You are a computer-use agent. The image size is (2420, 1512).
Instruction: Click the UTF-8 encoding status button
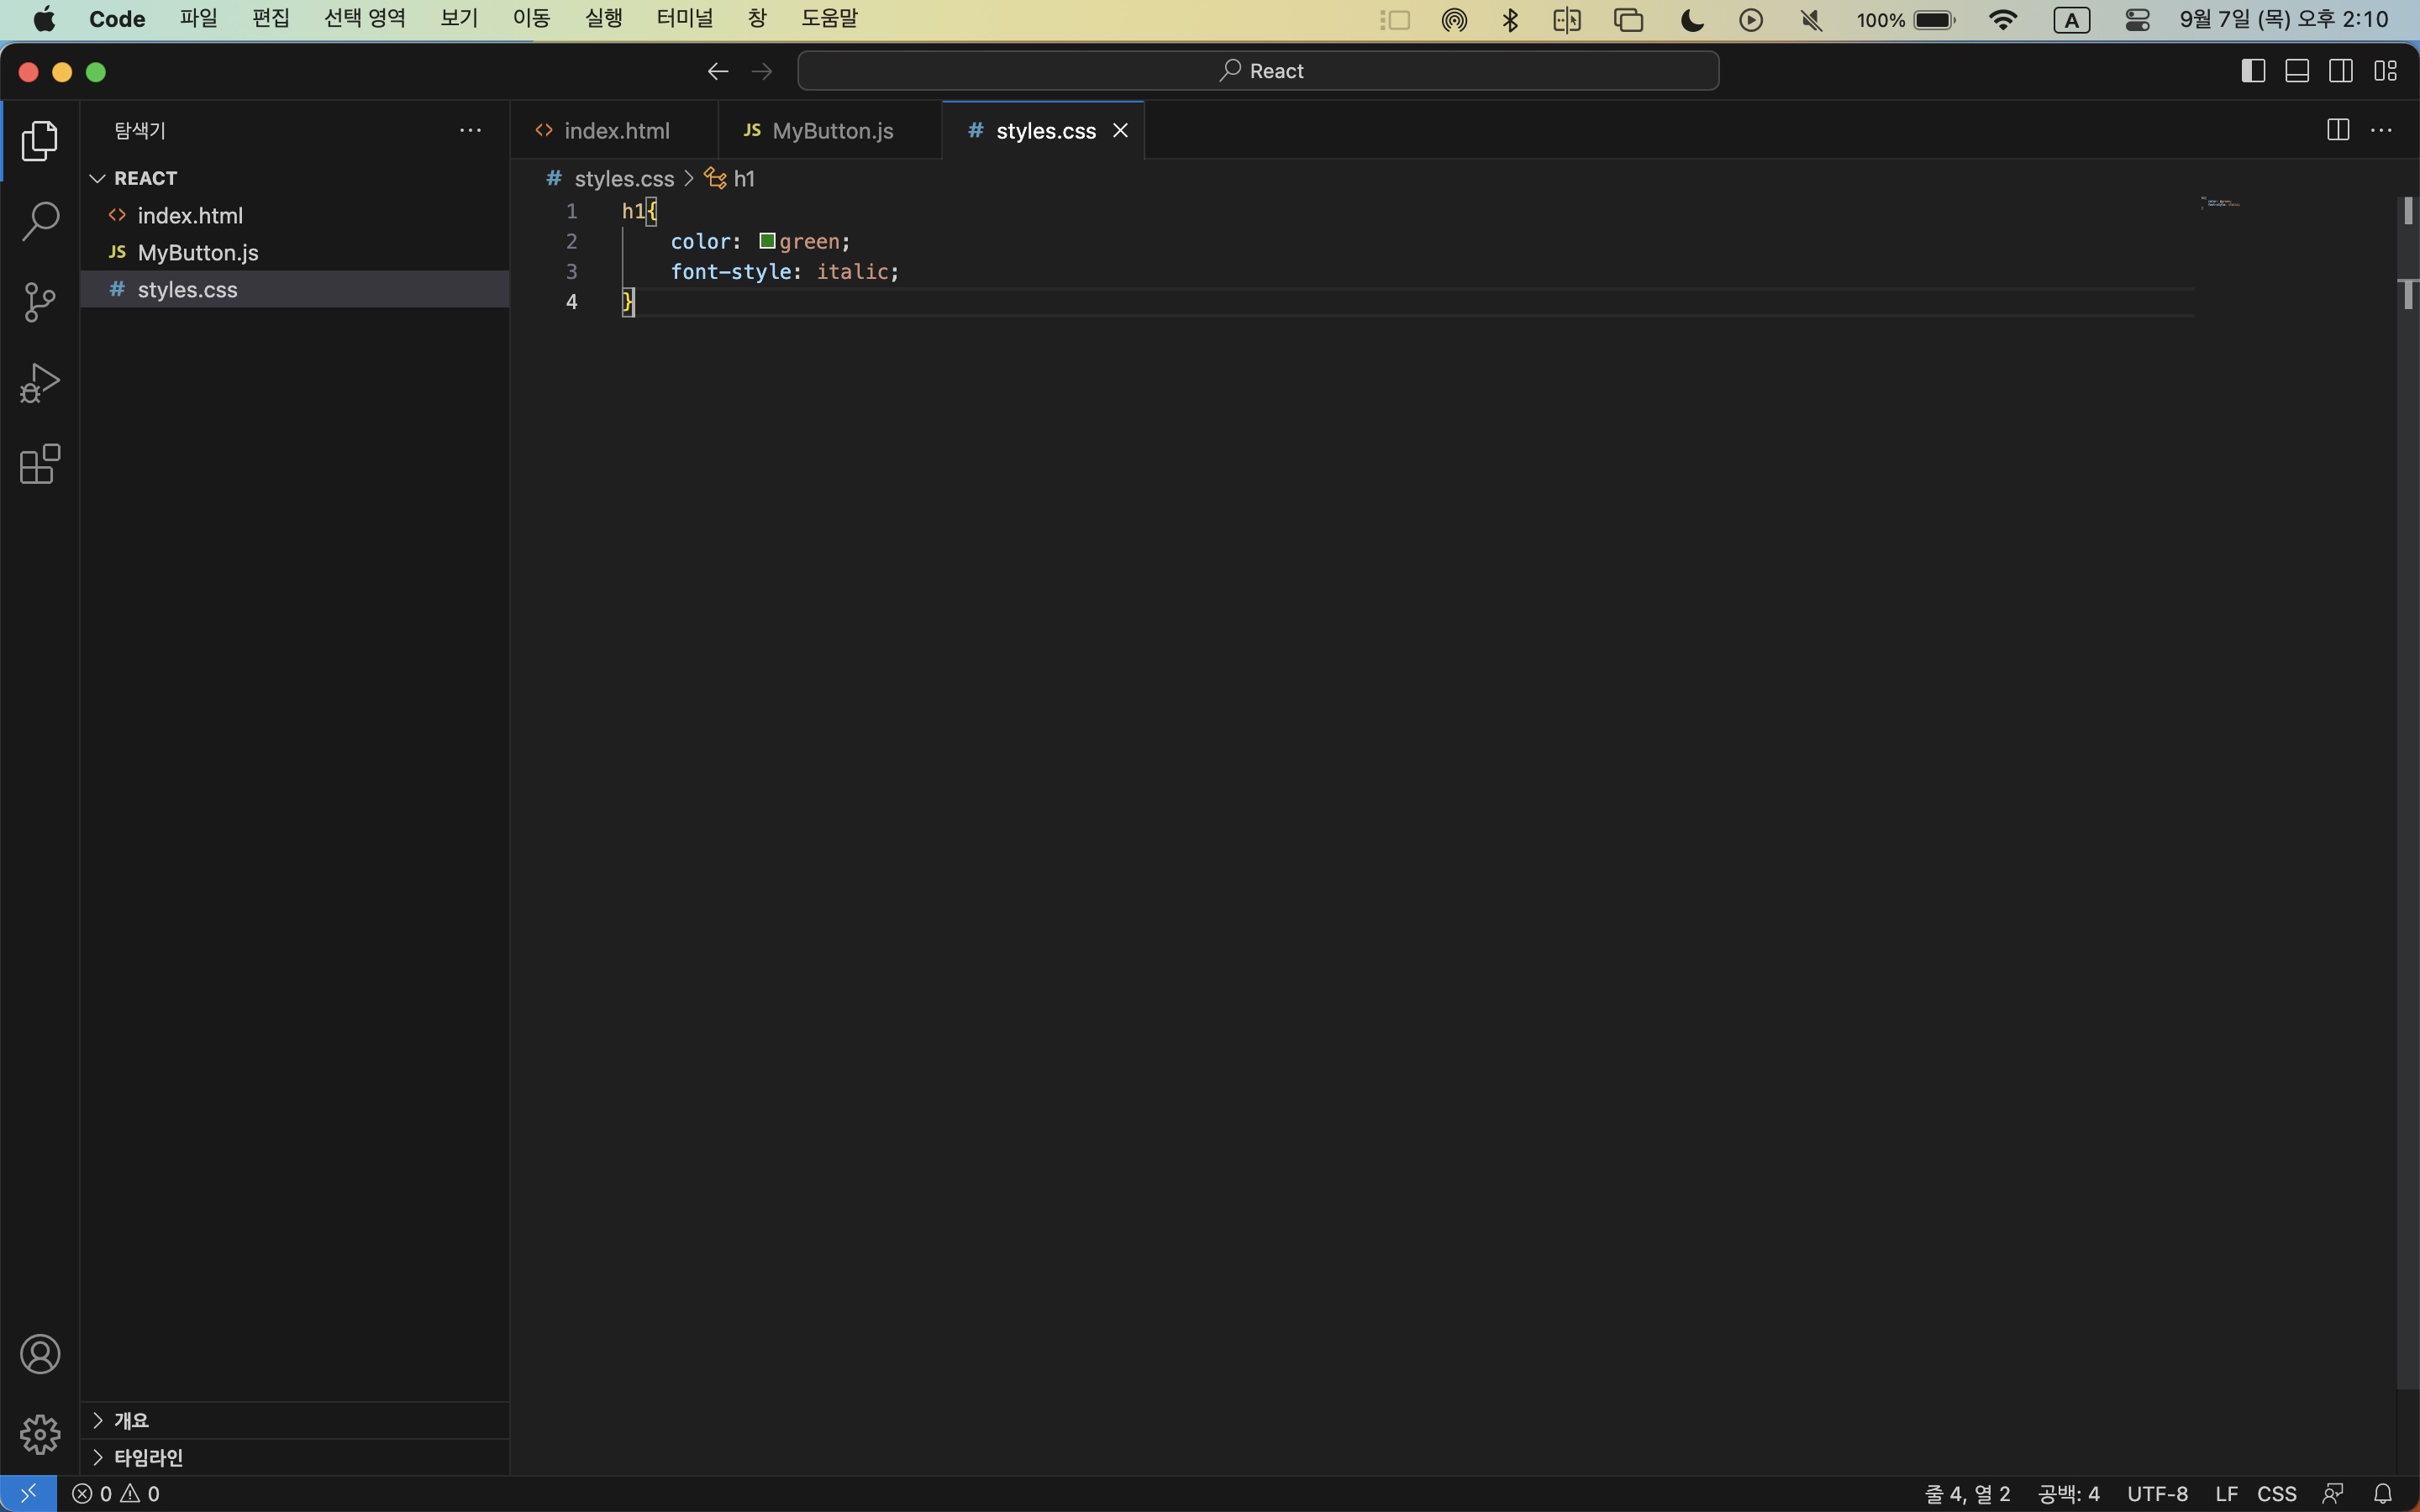pyautogui.click(x=2156, y=1493)
